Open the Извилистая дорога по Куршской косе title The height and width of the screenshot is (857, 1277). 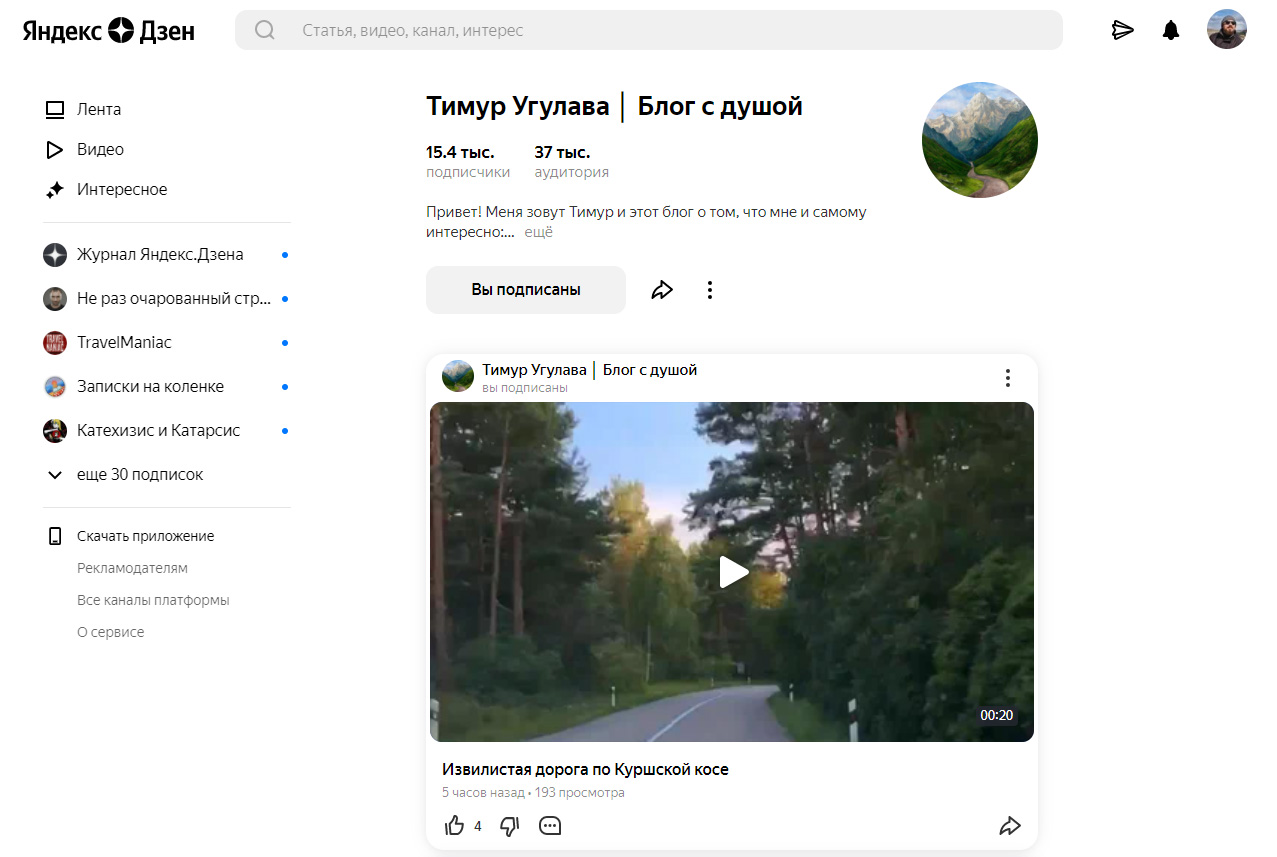point(586,770)
